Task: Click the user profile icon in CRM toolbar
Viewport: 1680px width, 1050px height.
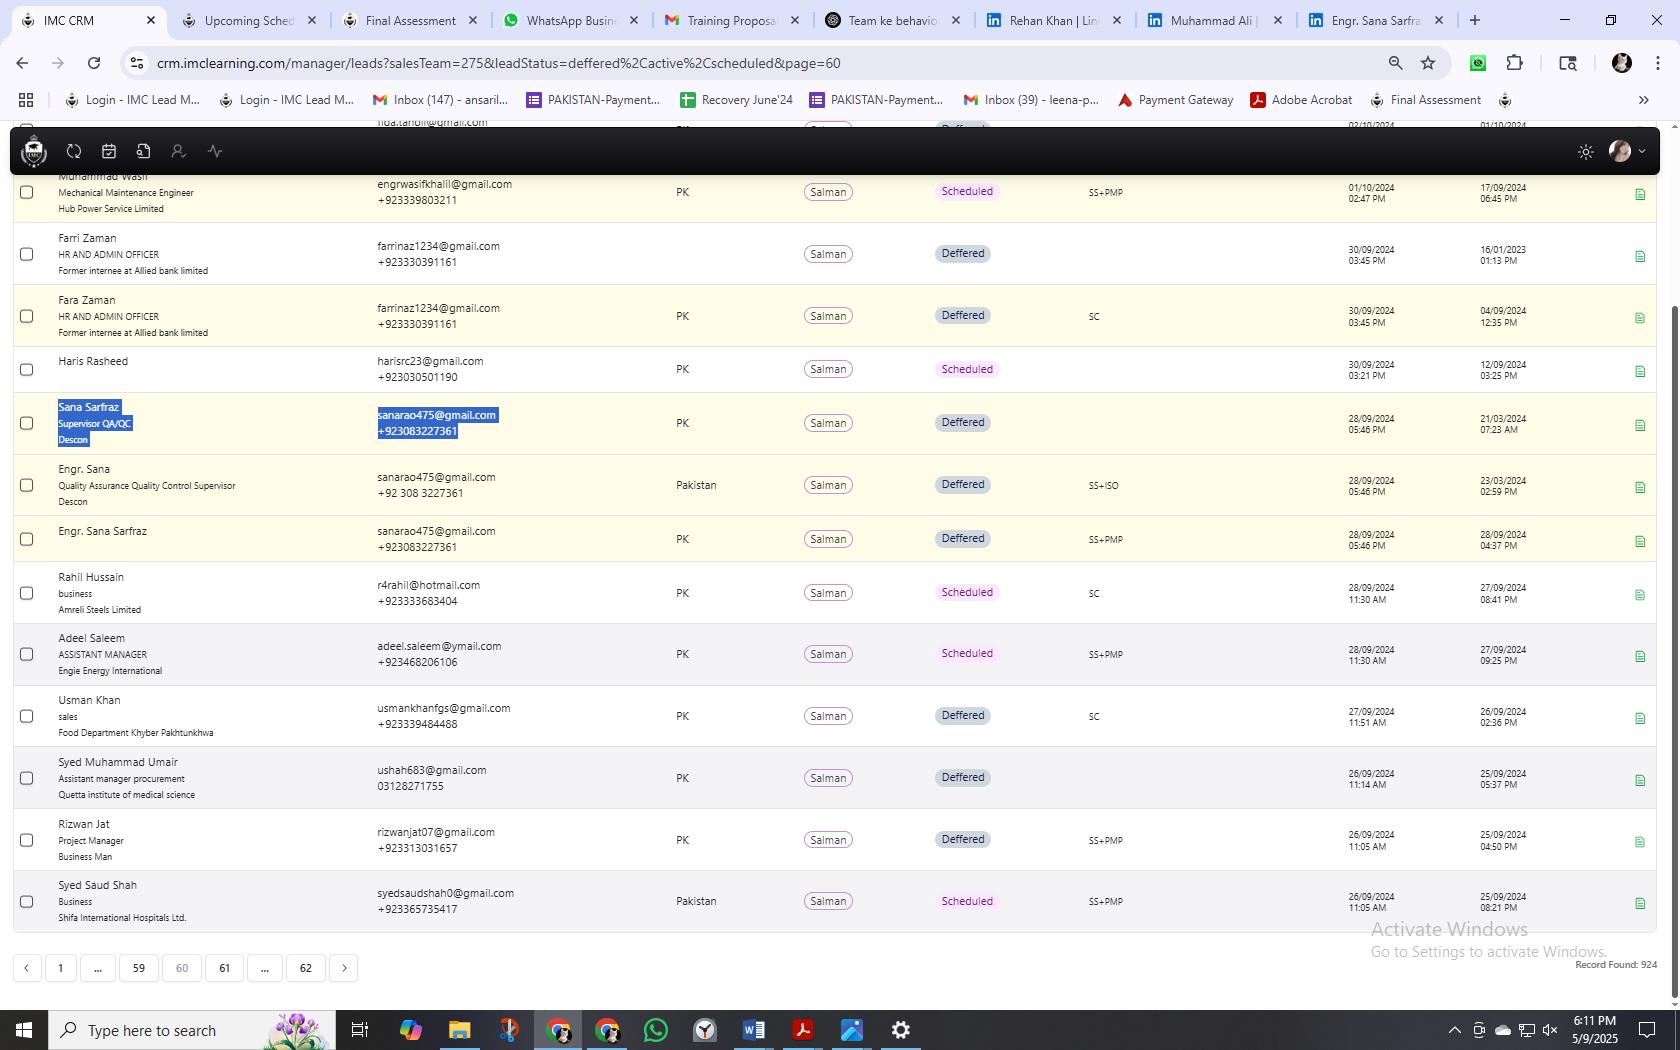Action: [x=178, y=151]
